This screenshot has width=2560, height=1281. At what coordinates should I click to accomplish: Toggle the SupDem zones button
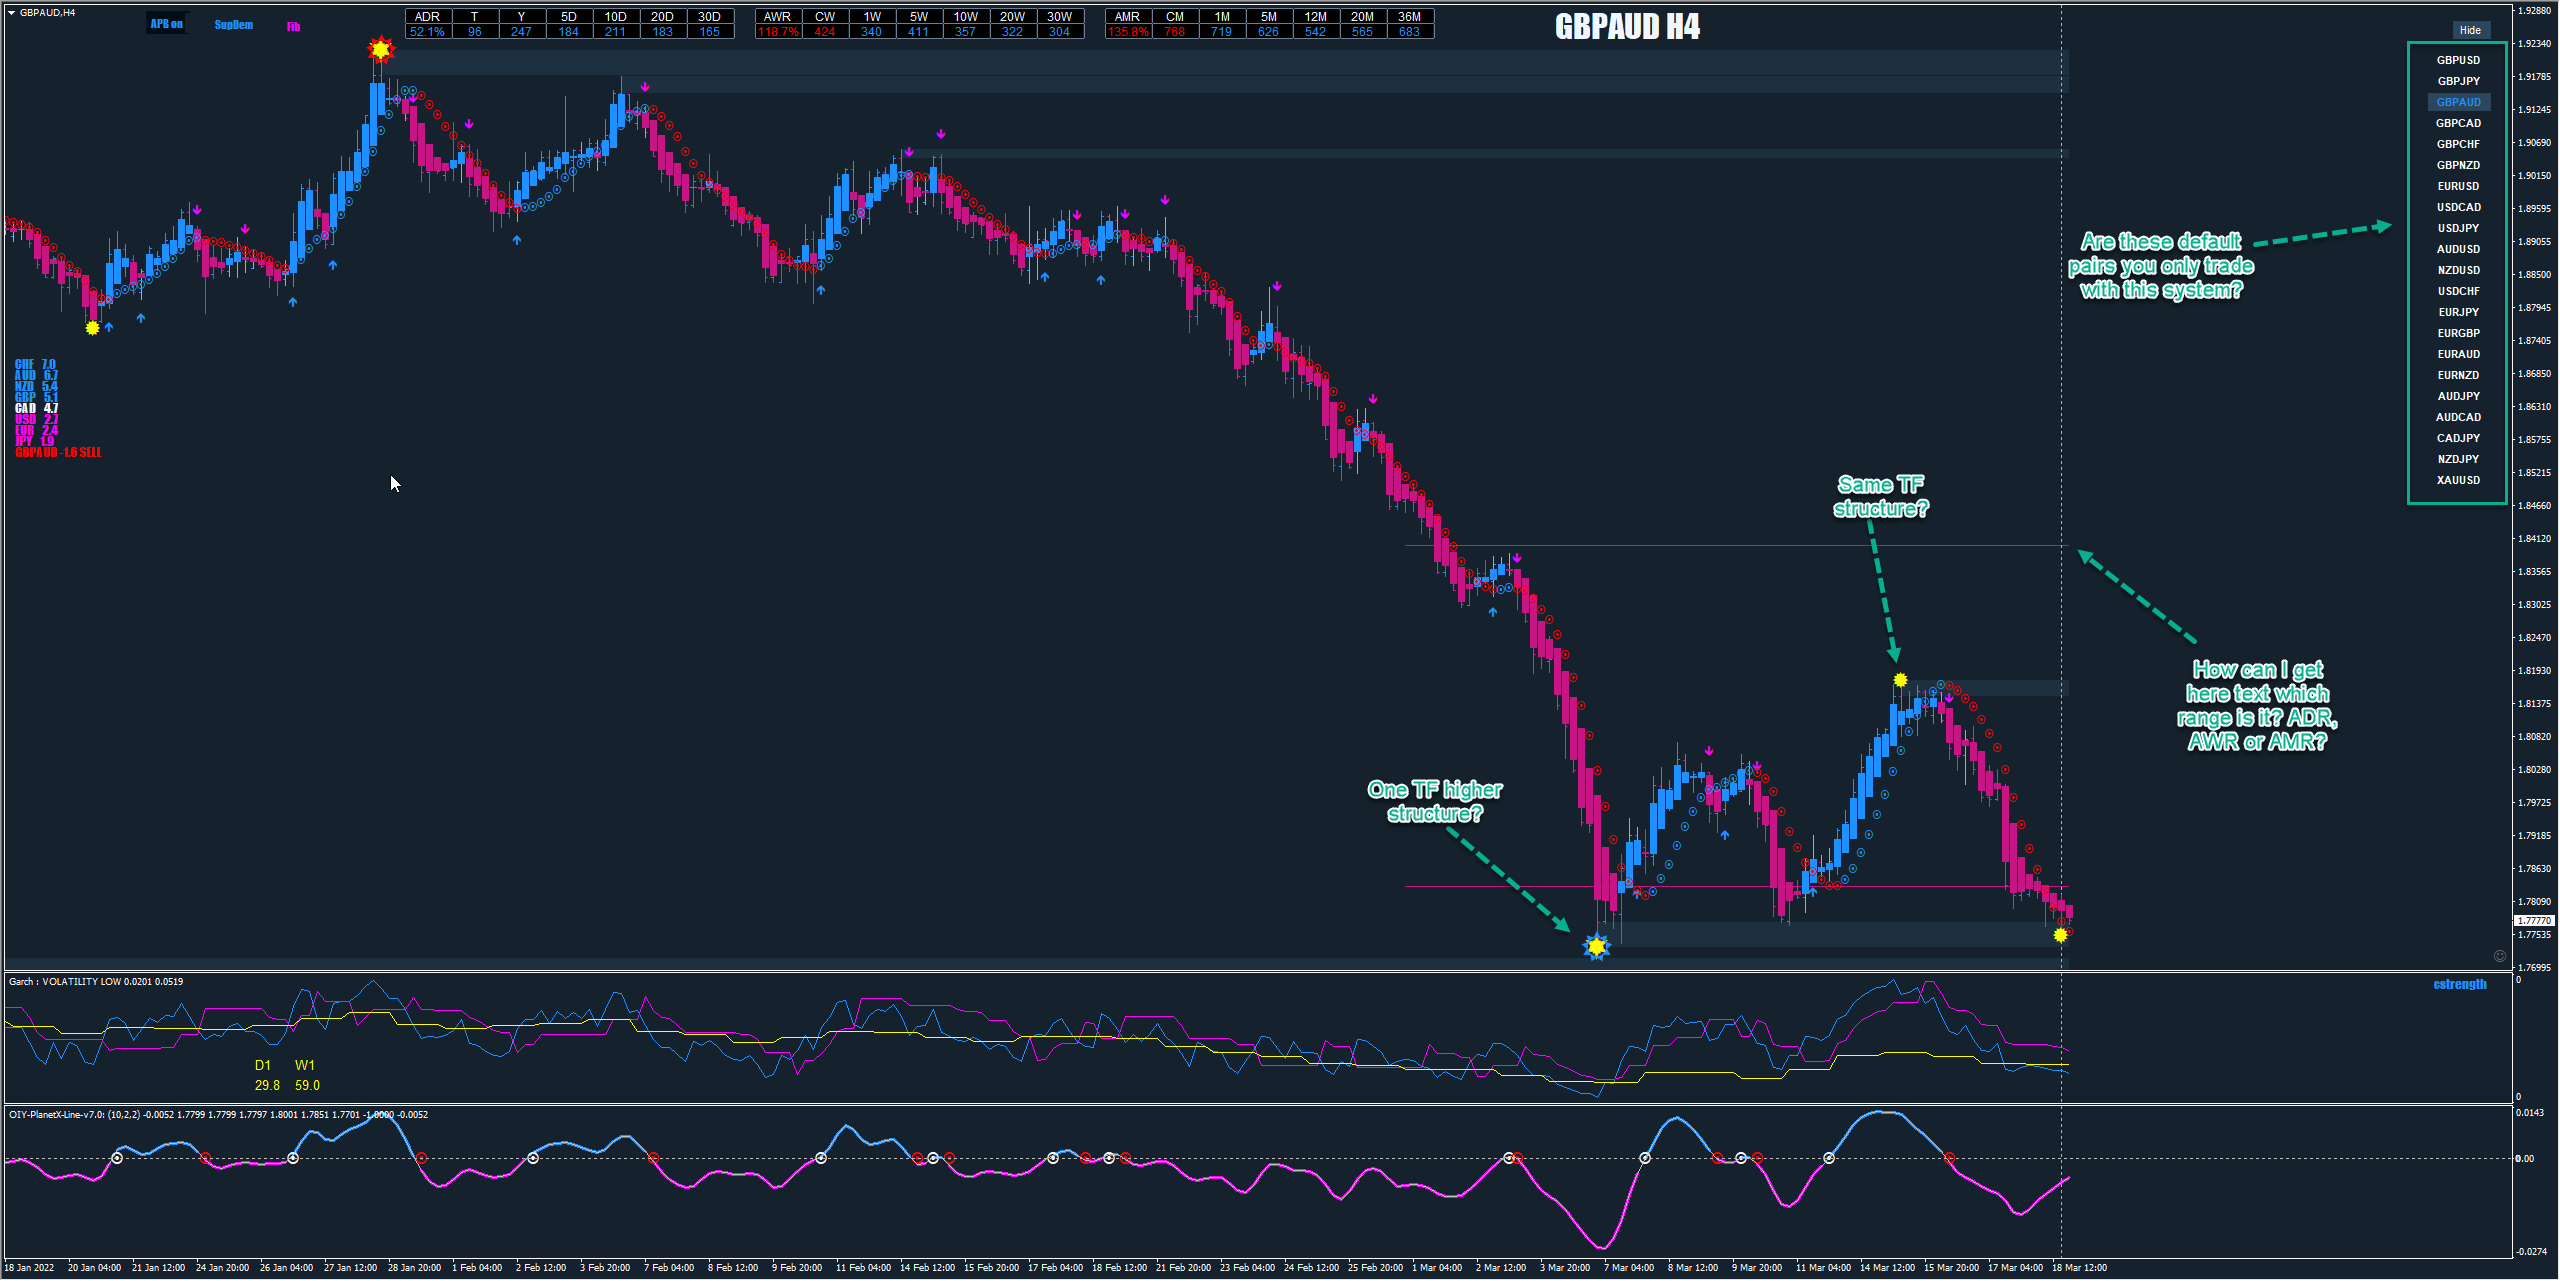[233, 25]
